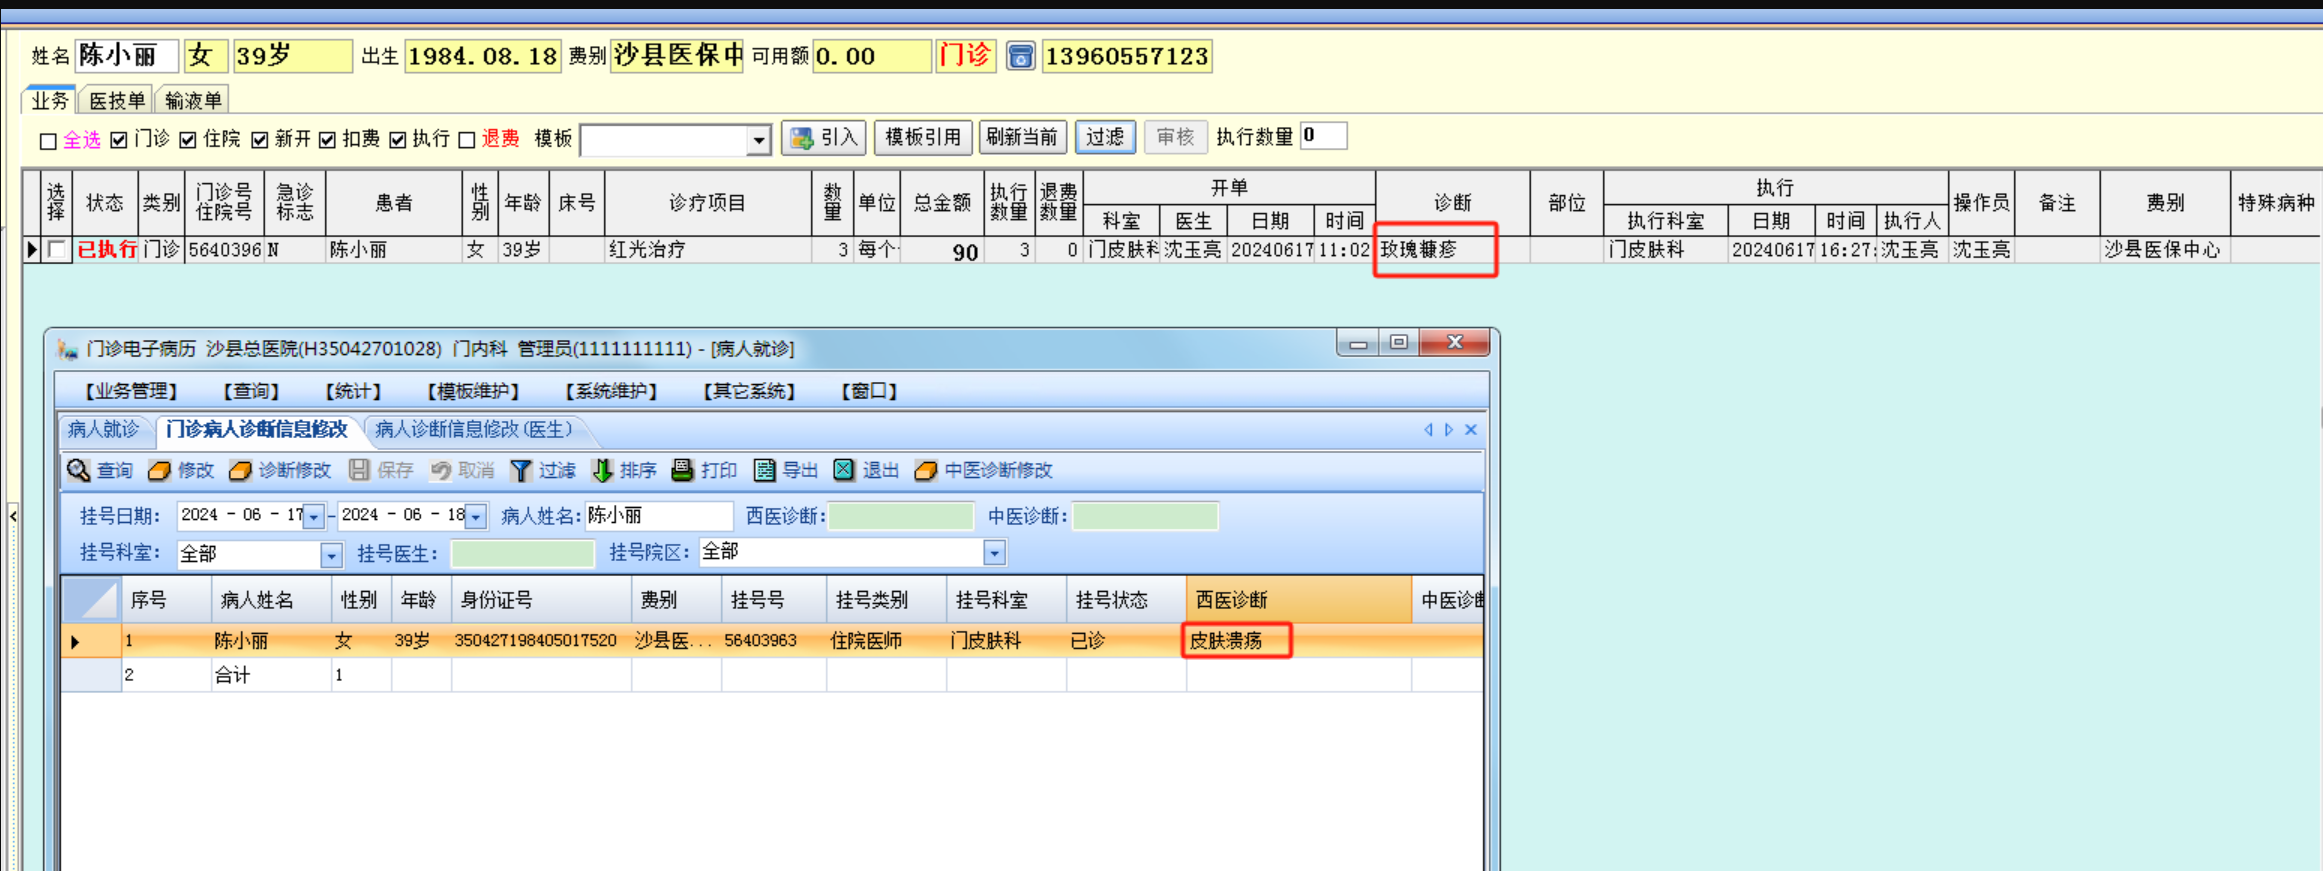Screen dimensions: 2323x871
Task: Uncheck the 执行 checkbox
Action: click(x=398, y=140)
